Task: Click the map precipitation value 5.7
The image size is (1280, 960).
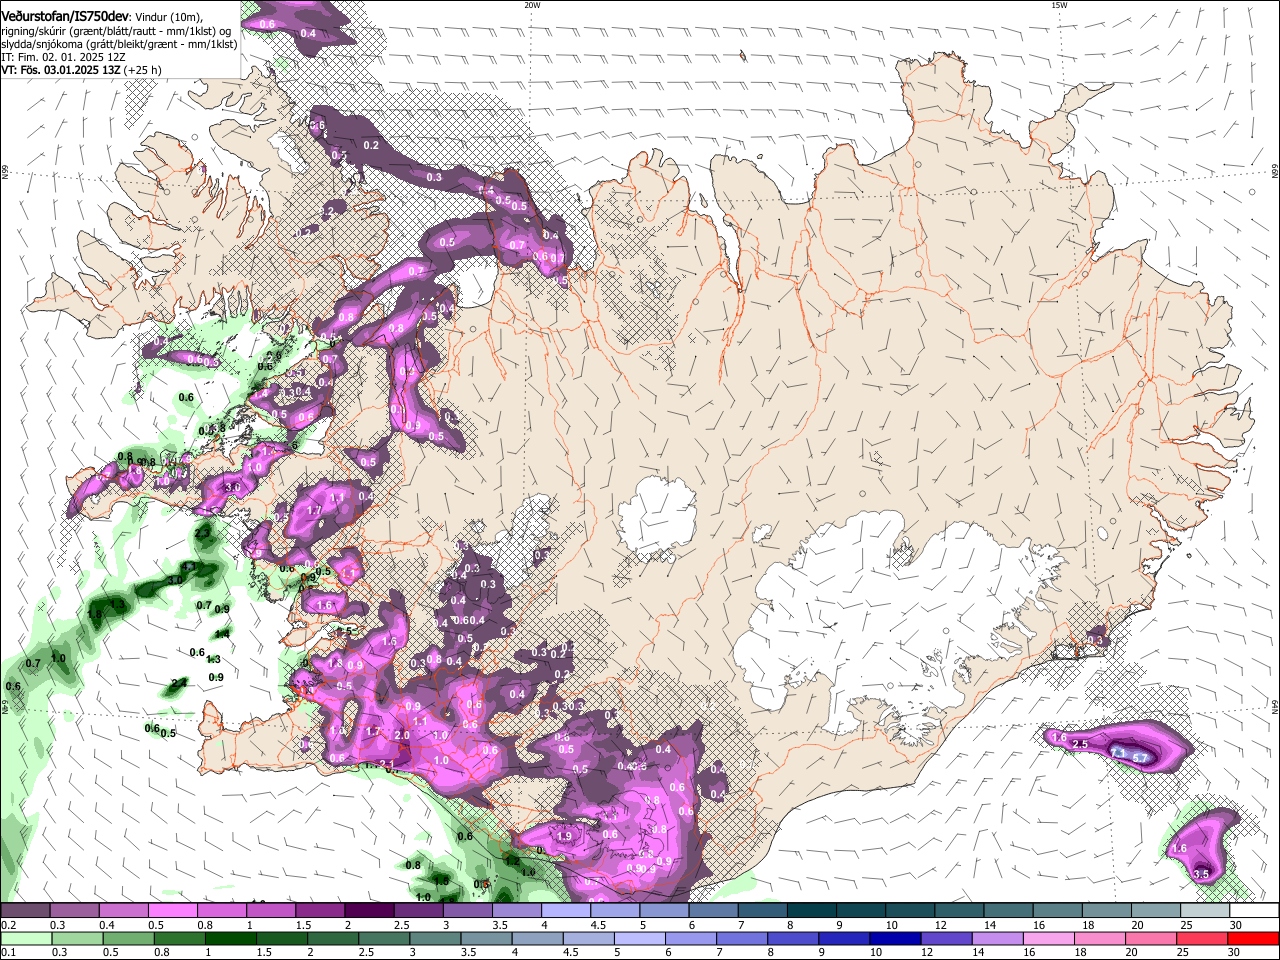Action: pos(1138,758)
